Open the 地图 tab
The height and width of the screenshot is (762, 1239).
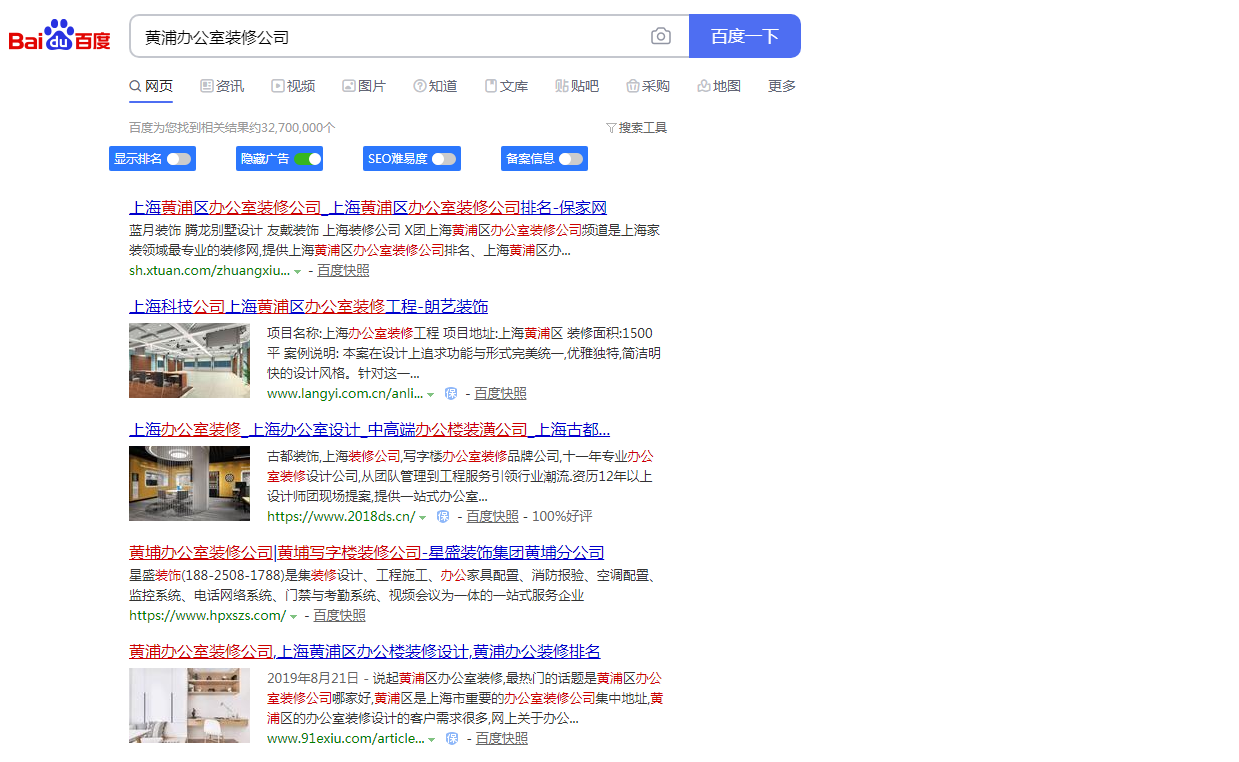click(x=719, y=87)
